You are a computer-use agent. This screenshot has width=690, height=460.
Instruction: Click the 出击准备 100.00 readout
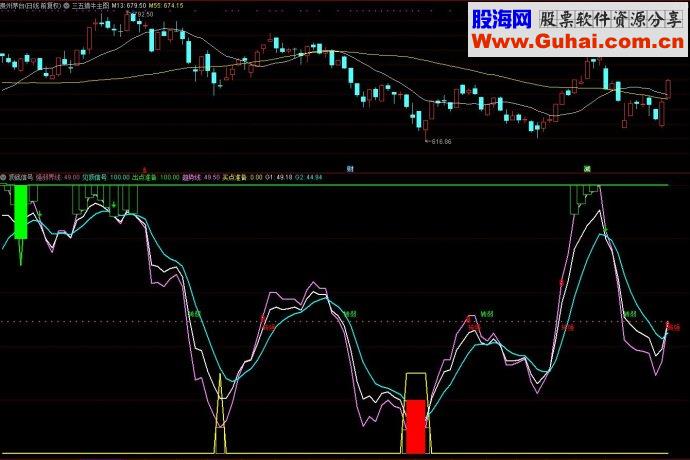[156, 177]
